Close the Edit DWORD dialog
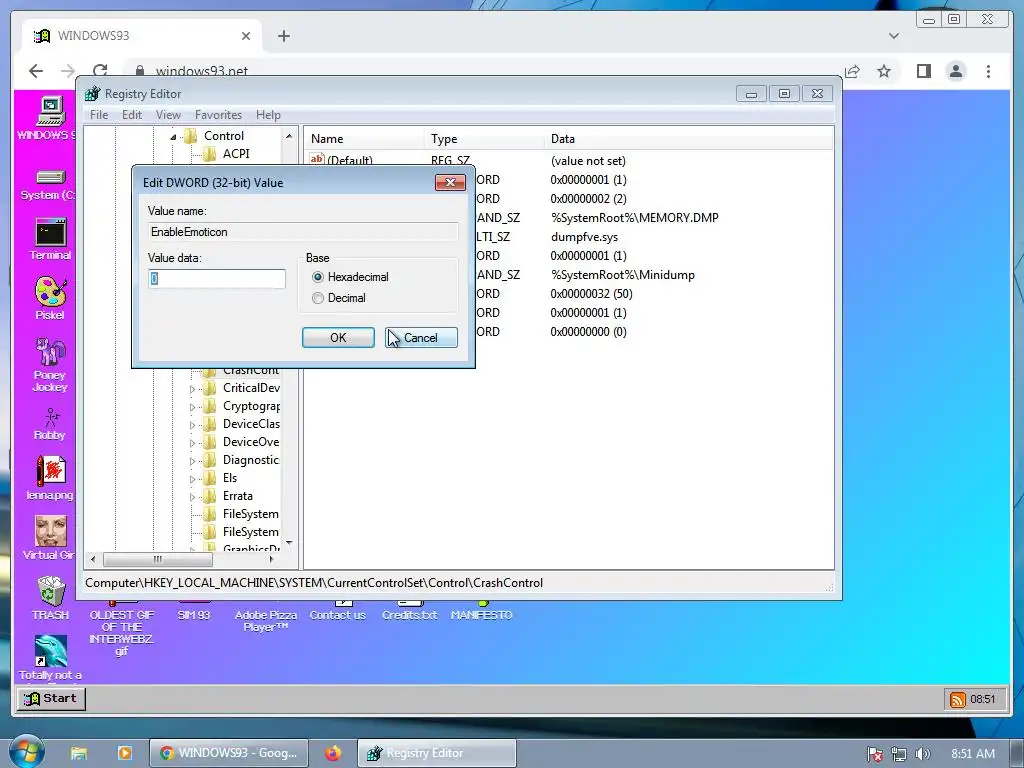This screenshot has width=1024, height=768. pyautogui.click(x=450, y=182)
